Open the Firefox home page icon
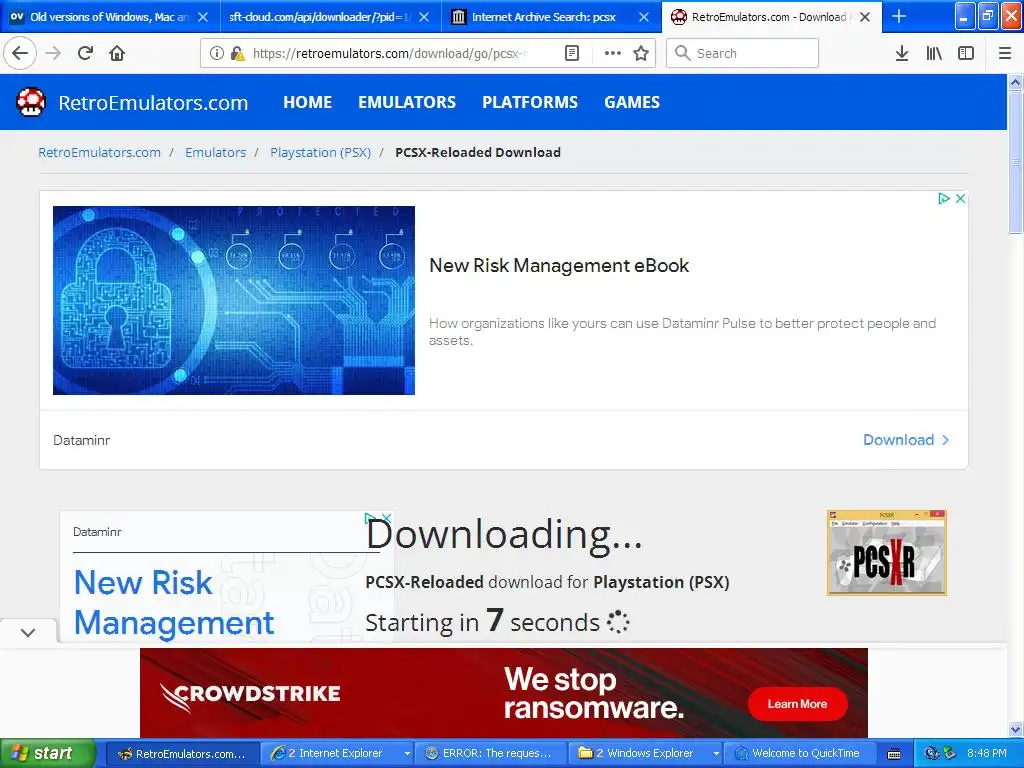 point(117,53)
